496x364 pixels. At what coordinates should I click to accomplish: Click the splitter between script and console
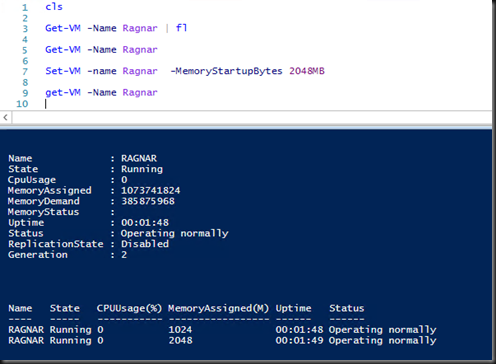[246, 126]
